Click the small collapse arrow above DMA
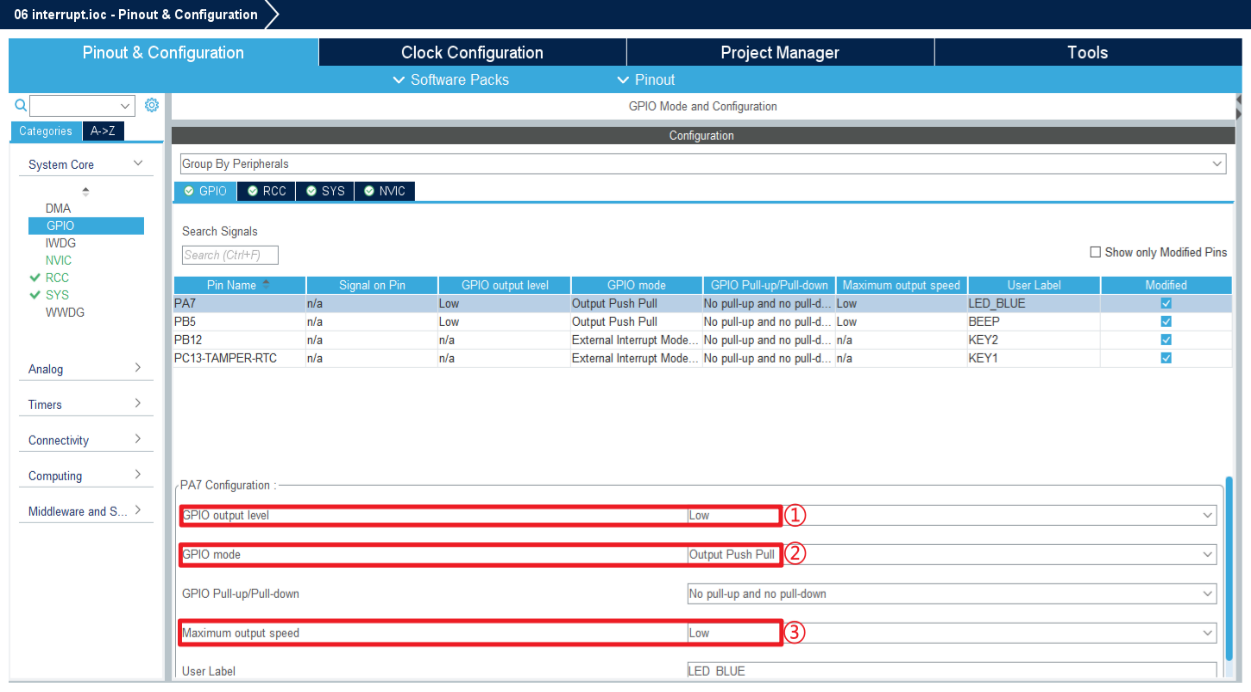The width and height of the screenshot is (1251, 692). 85,191
